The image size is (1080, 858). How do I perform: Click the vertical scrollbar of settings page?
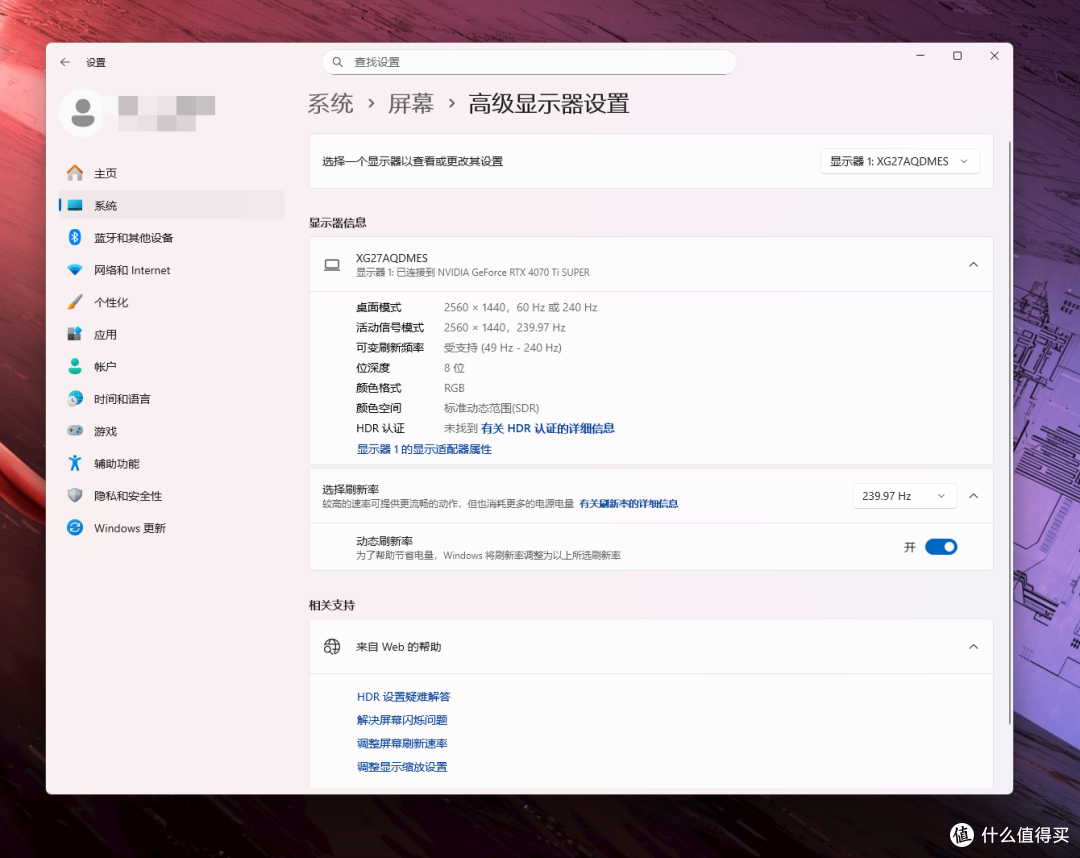(x=1009, y=432)
